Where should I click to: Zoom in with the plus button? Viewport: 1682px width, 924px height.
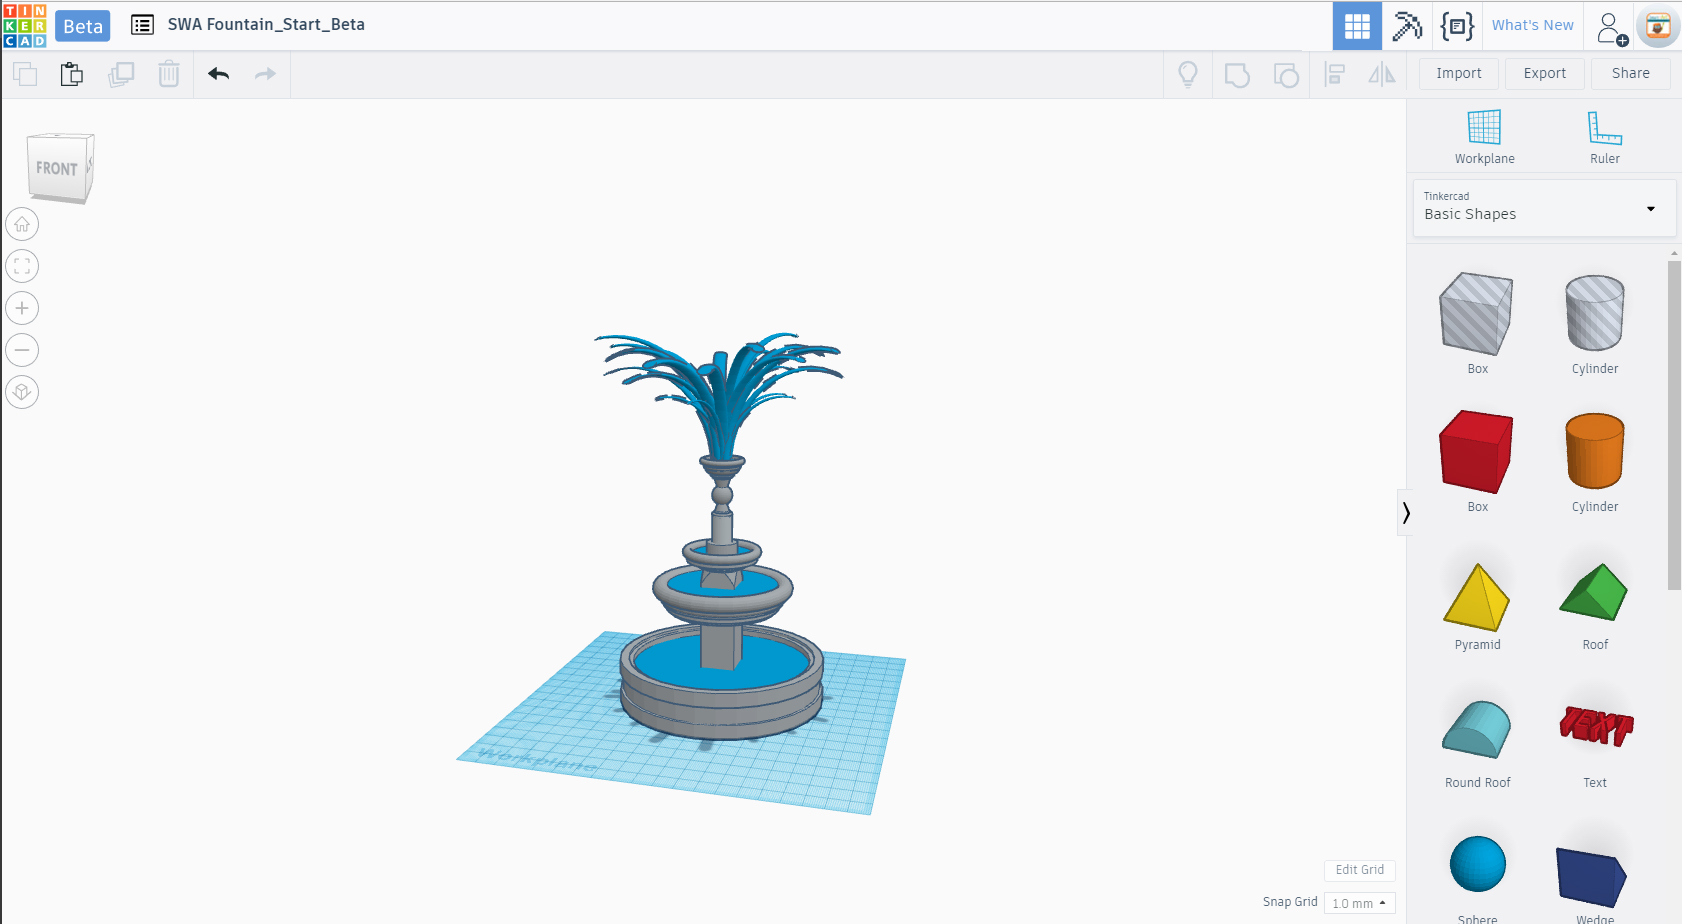pyautogui.click(x=22, y=308)
